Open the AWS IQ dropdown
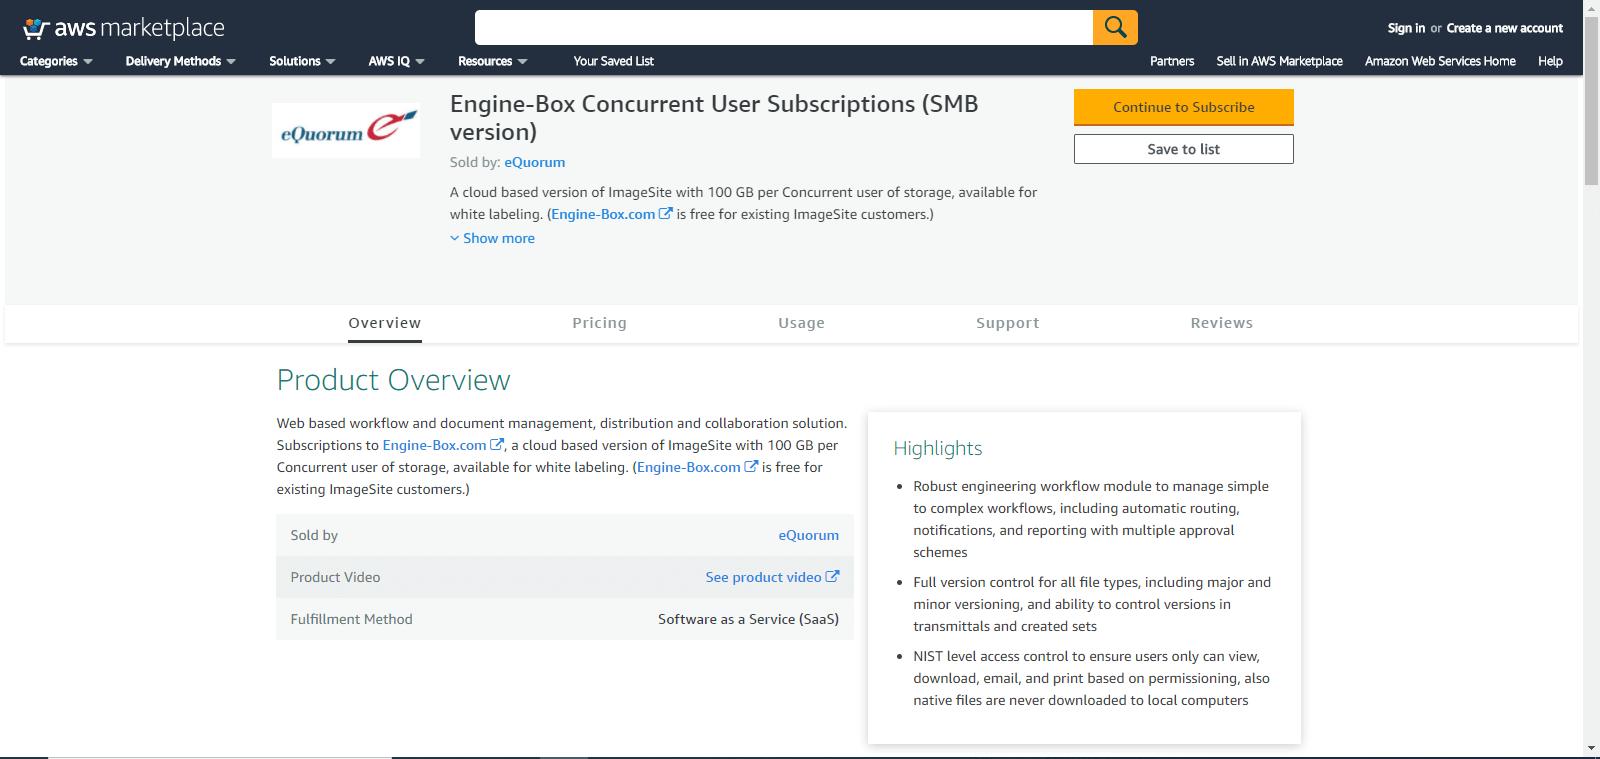The image size is (1600, 759). click(x=396, y=61)
